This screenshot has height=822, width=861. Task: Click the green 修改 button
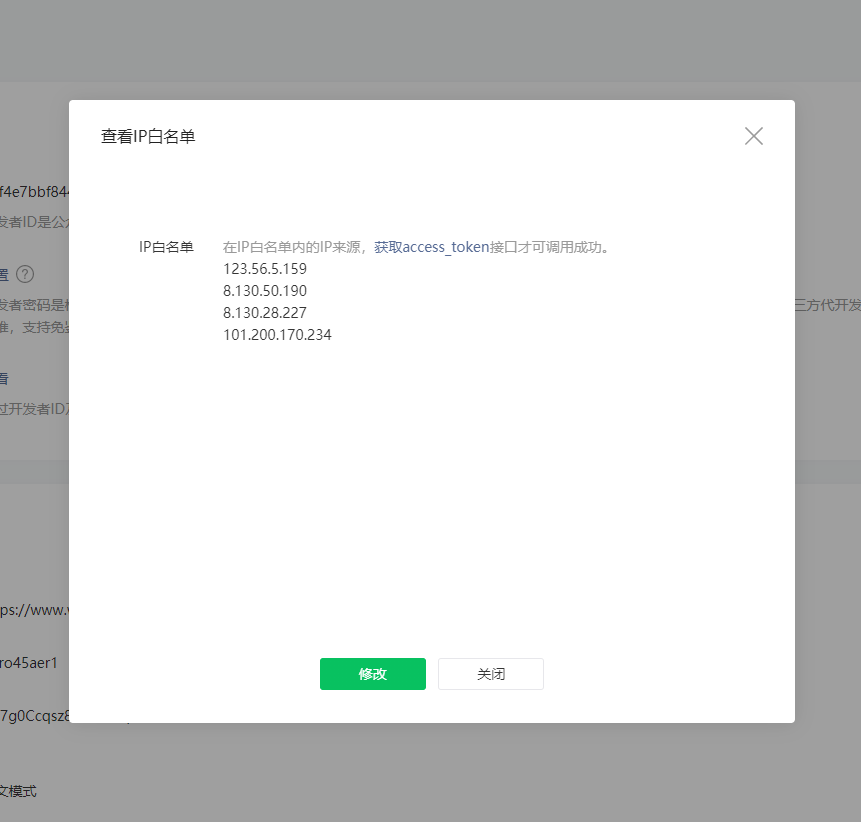[373, 674]
